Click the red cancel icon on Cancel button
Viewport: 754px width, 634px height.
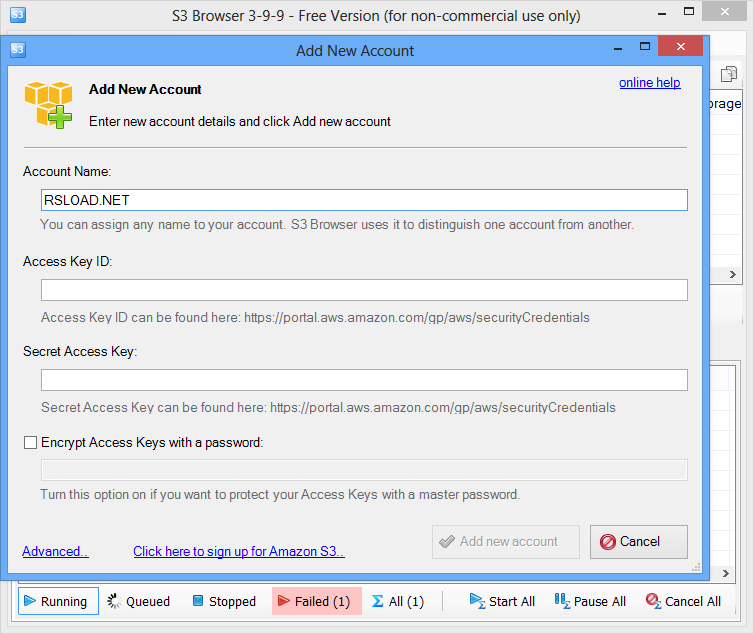(607, 542)
